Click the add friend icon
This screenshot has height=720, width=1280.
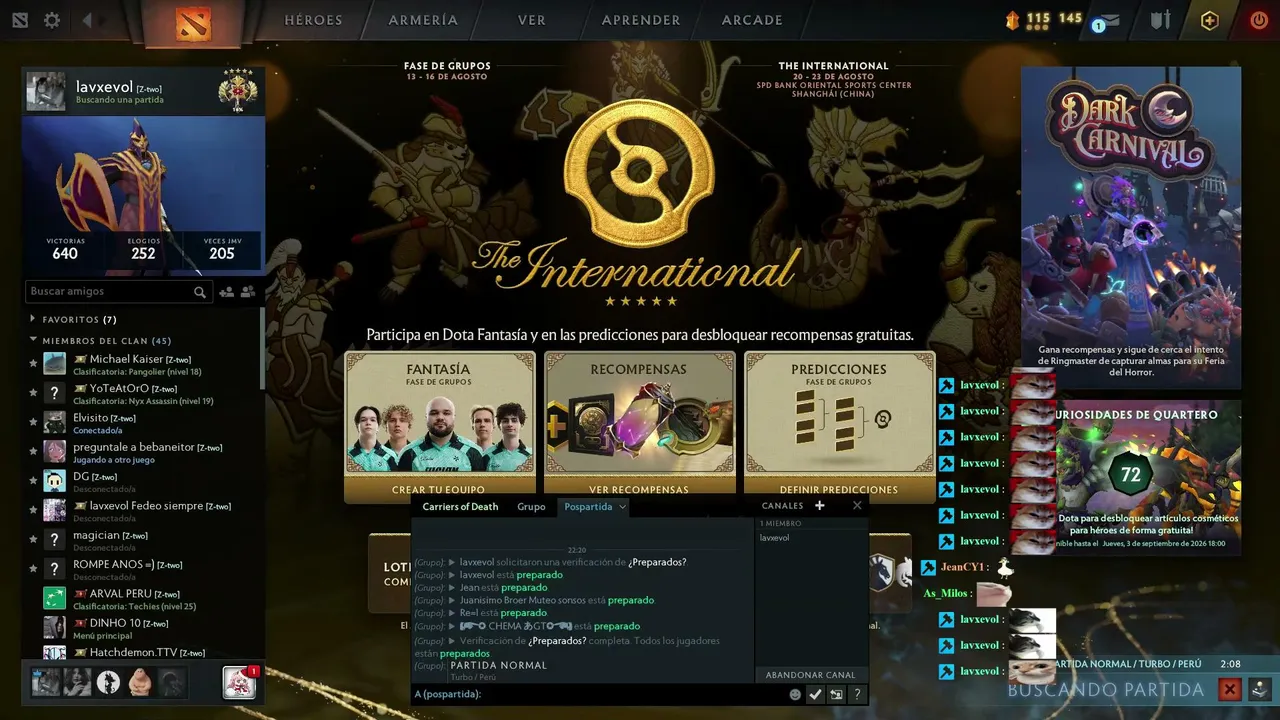pos(227,292)
